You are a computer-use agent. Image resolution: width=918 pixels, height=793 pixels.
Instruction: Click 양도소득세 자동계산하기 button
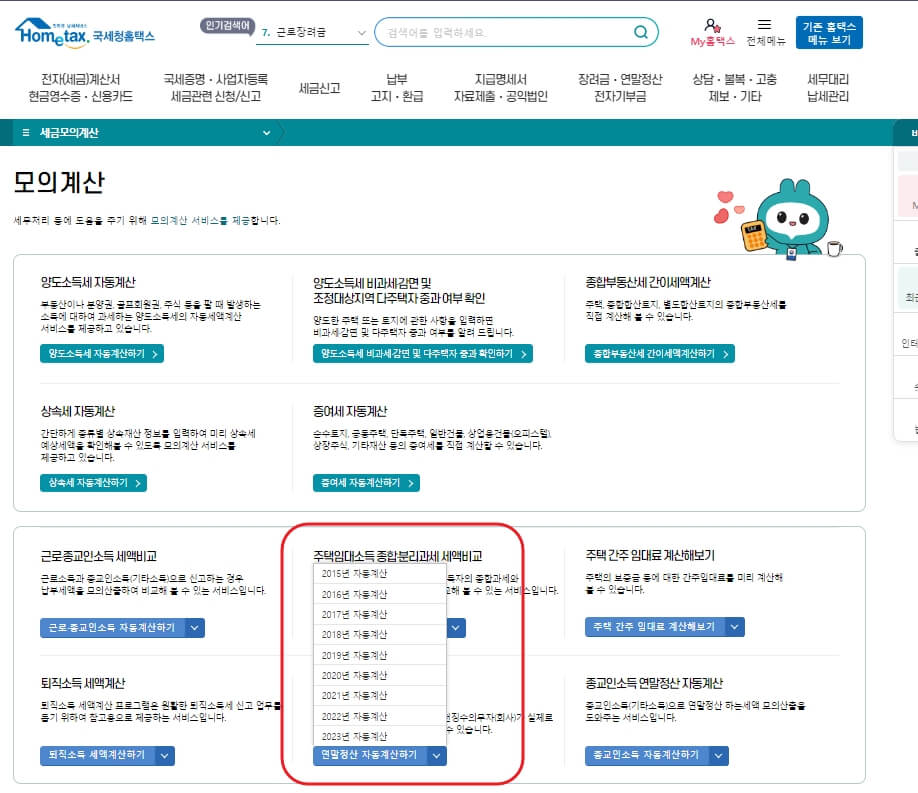coord(102,354)
